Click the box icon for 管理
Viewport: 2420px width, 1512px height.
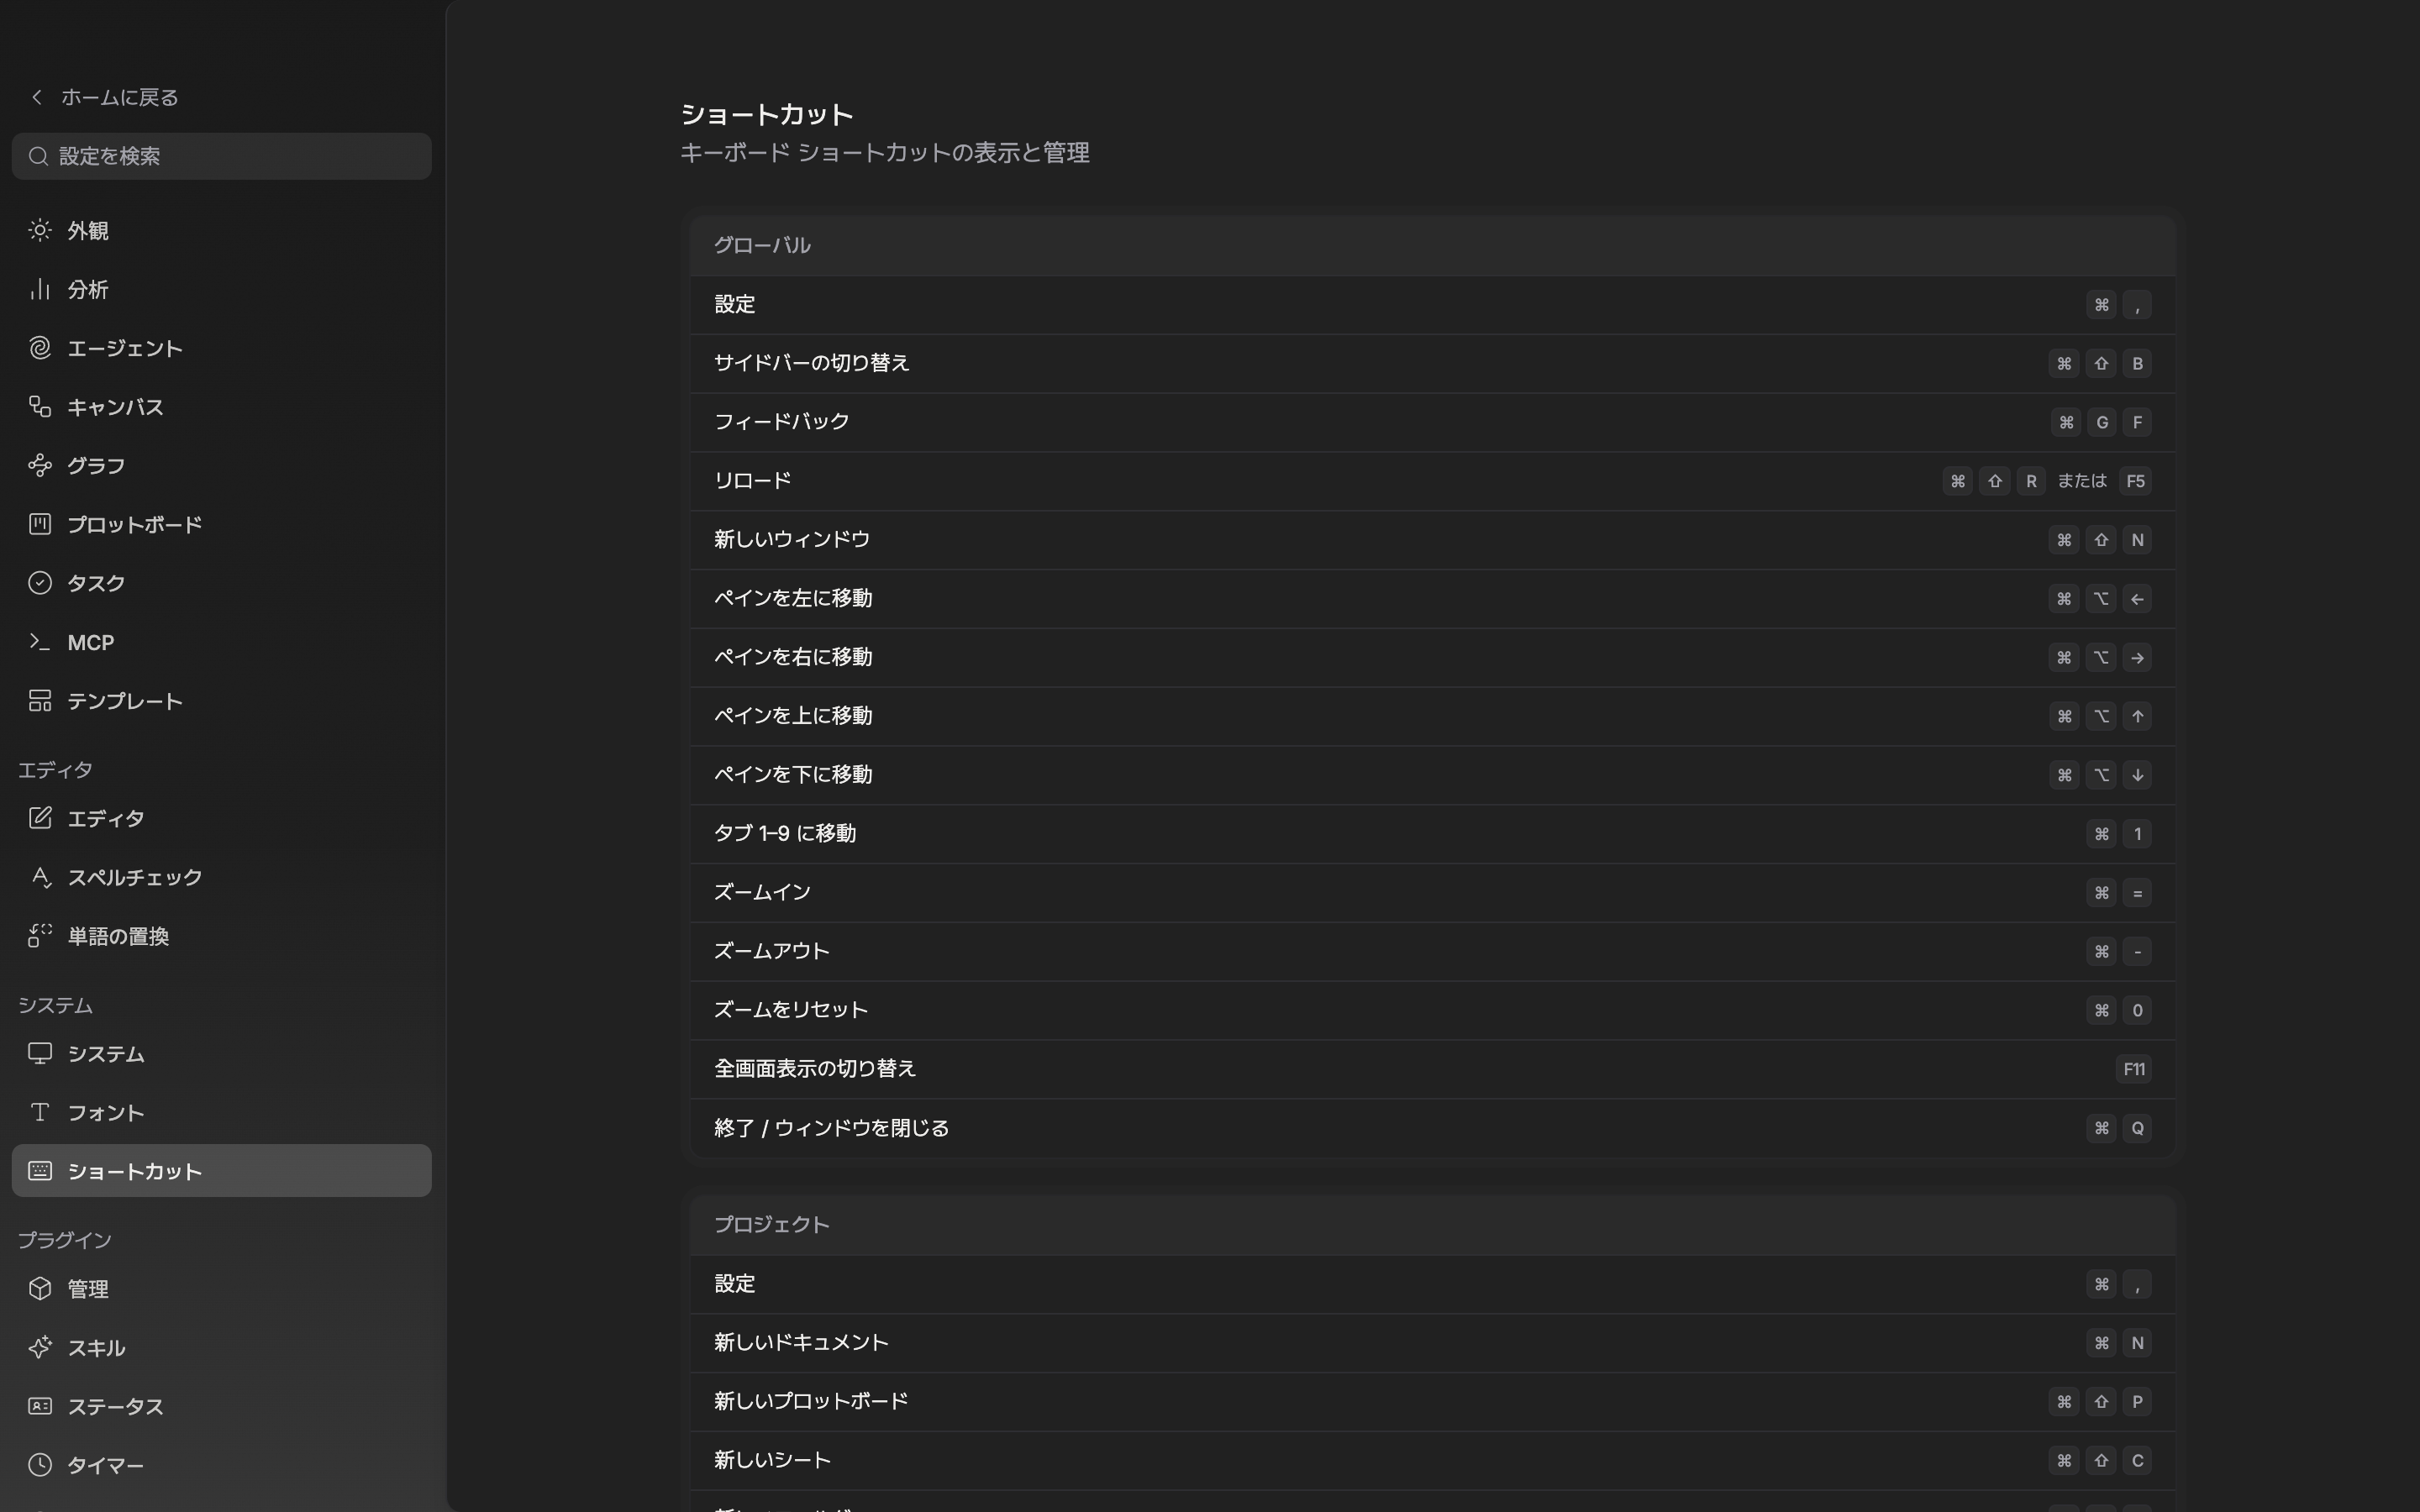pos(40,1289)
